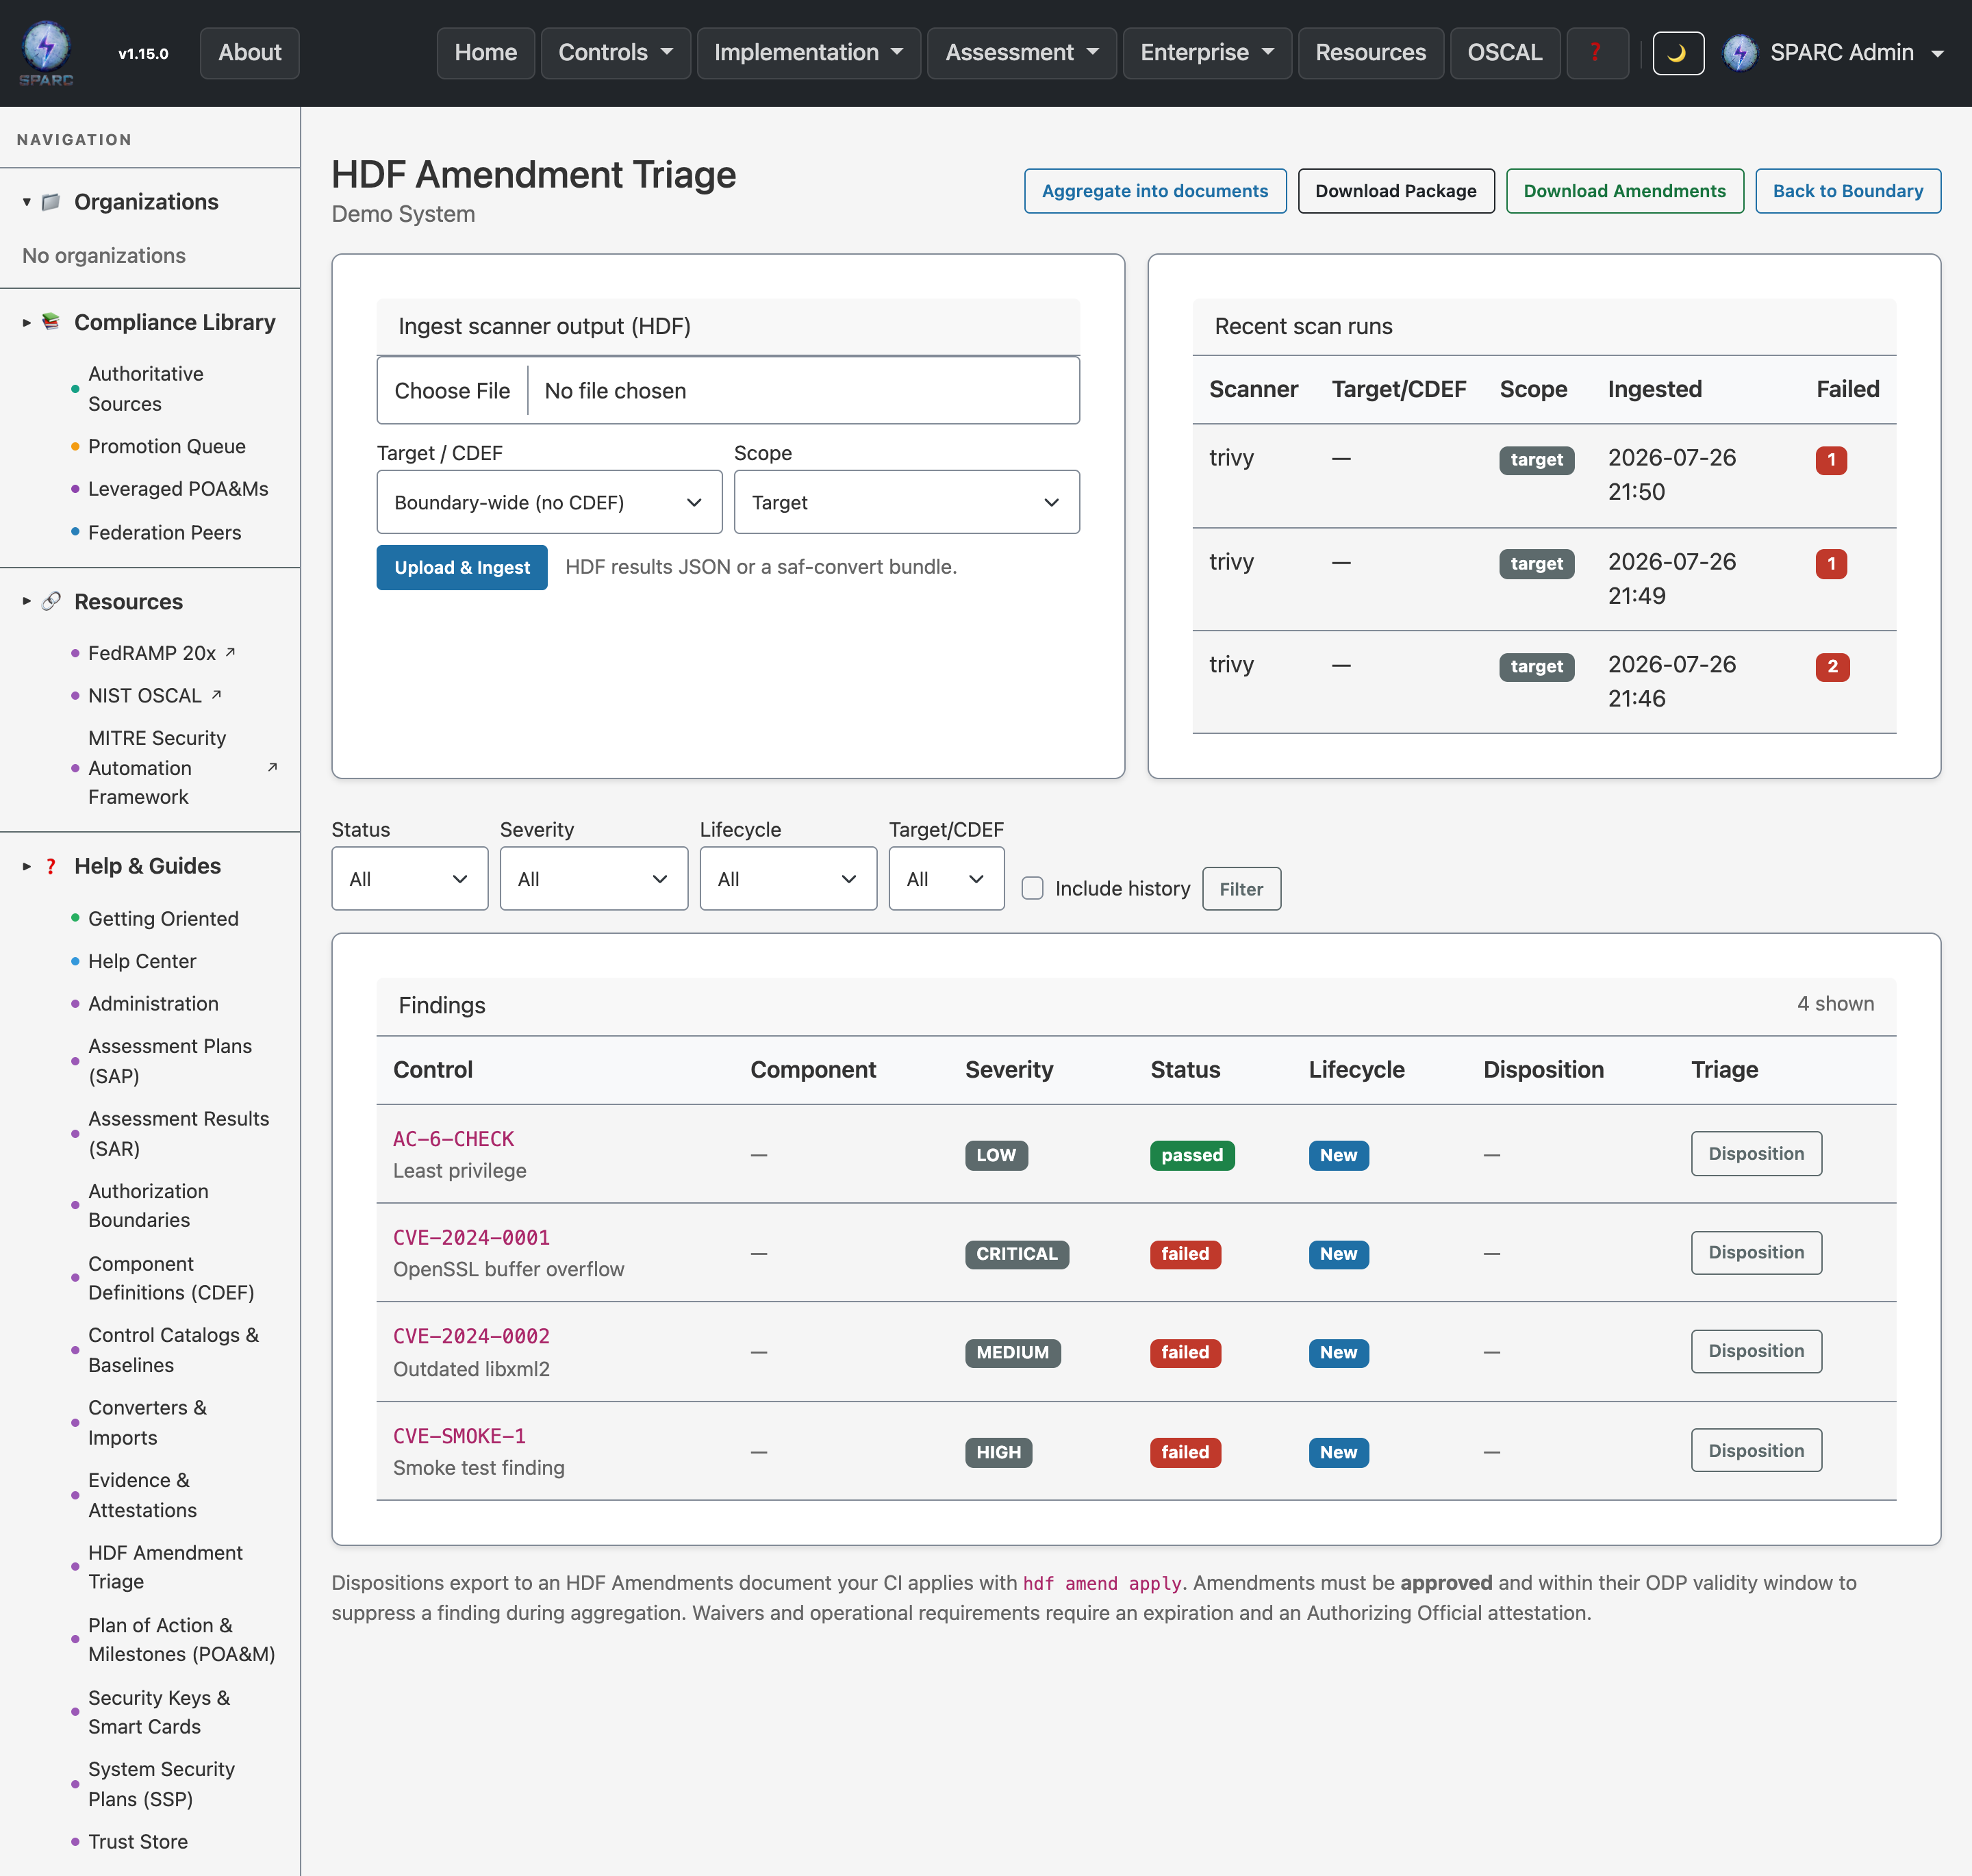Click Disposition button for CVE-SMOKE-1
The image size is (1972, 1876).
[x=1756, y=1450]
